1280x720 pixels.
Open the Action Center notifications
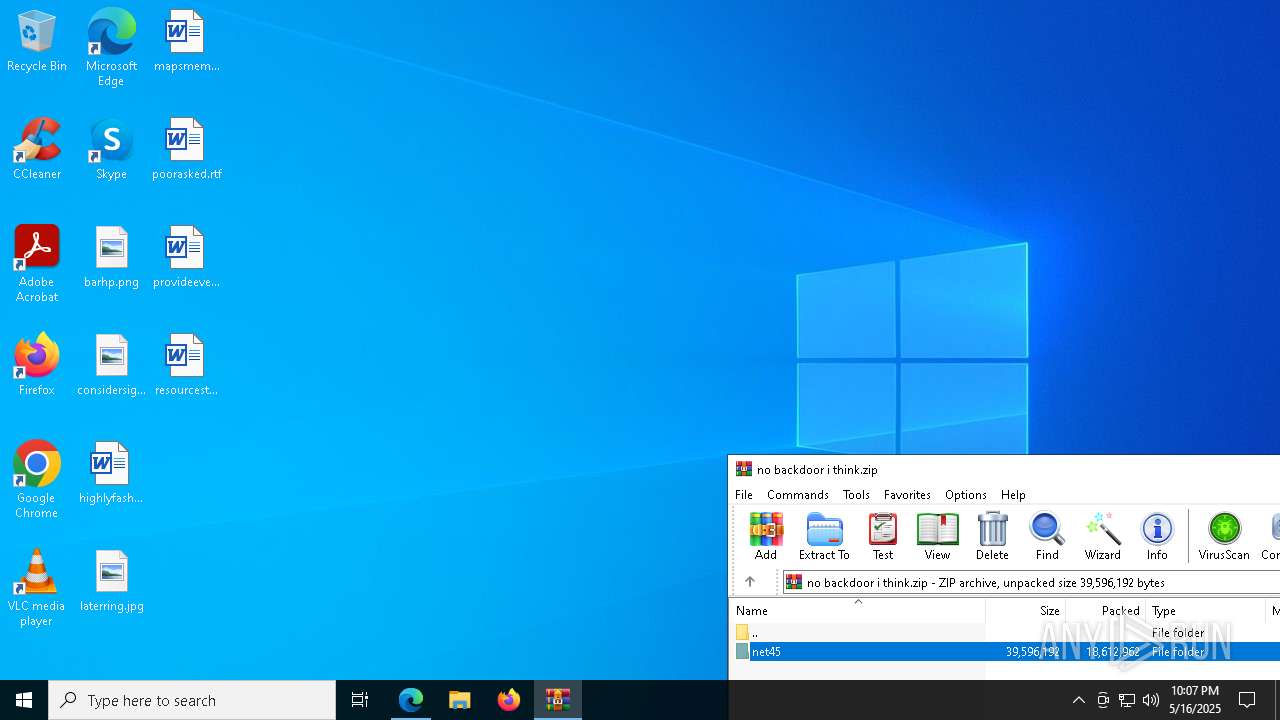[x=1248, y=700]
